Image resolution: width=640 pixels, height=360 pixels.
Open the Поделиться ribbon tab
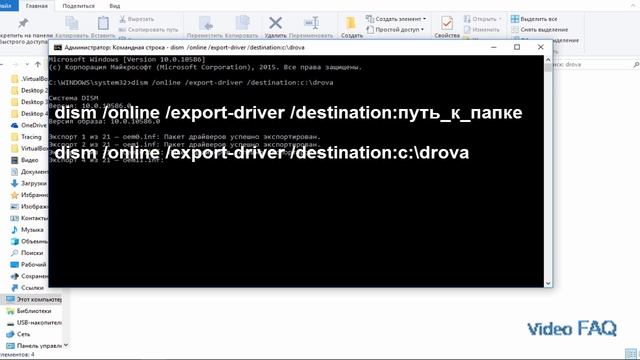click(78, 6)
